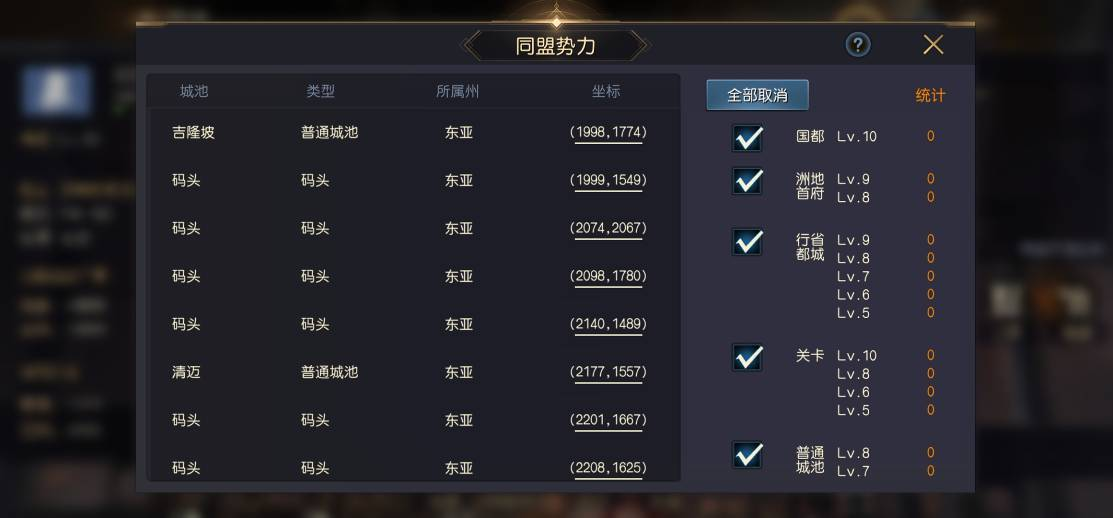This screenshot has height=518, width=1113.
Task: Click the 统计 column label
Action: click(x=930, y=95)
